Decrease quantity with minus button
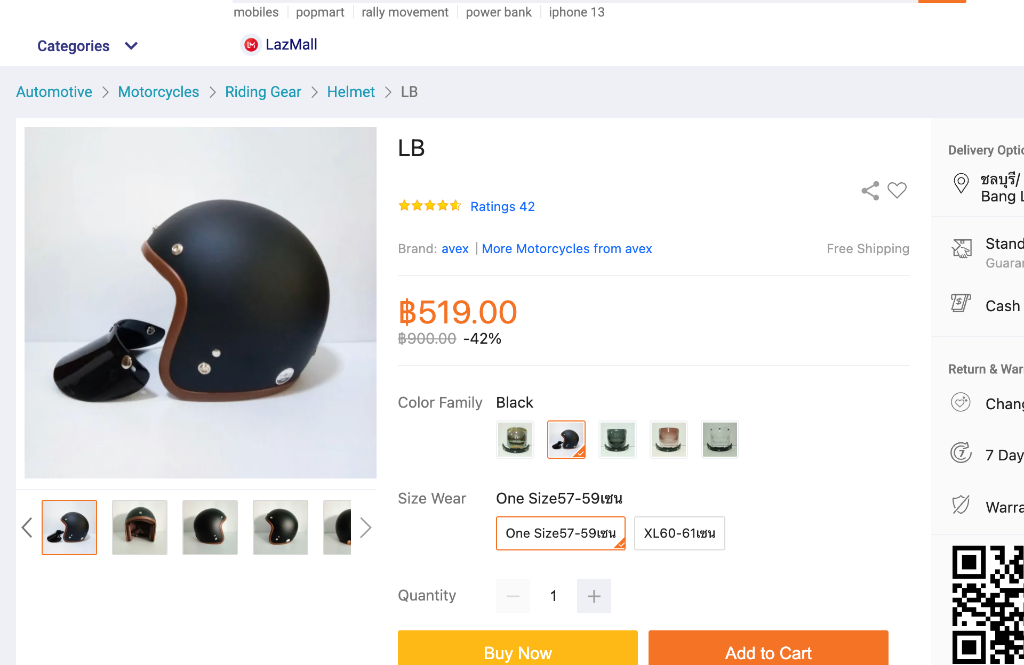Viewport: 1024px width, 665px height. click(513, 596)
